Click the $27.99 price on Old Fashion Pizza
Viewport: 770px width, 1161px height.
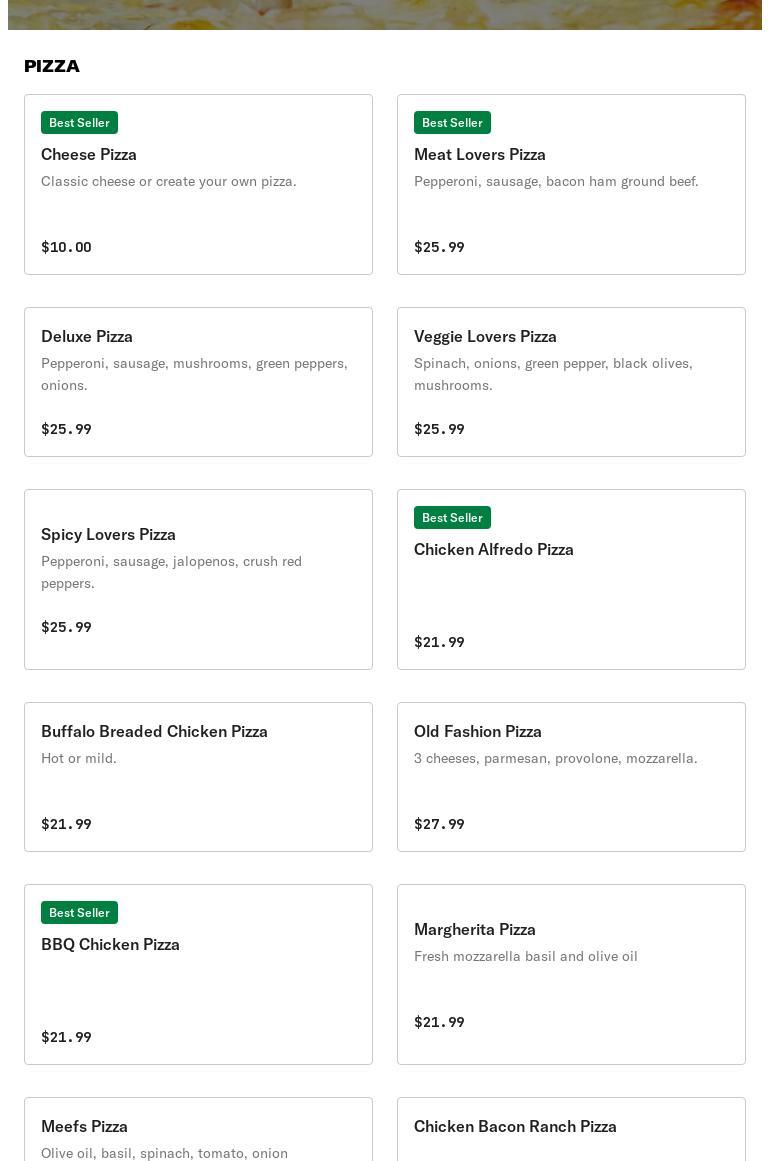(439, 824)
